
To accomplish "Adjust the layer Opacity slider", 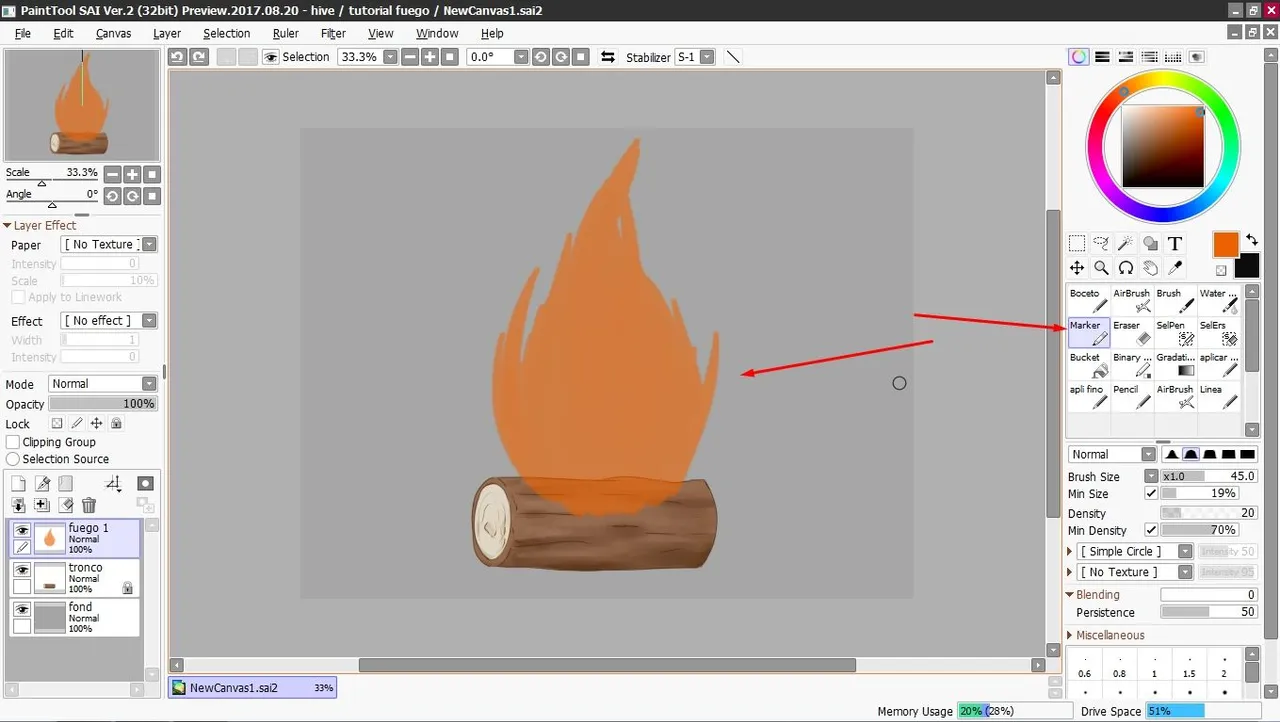I will (103, 404).
